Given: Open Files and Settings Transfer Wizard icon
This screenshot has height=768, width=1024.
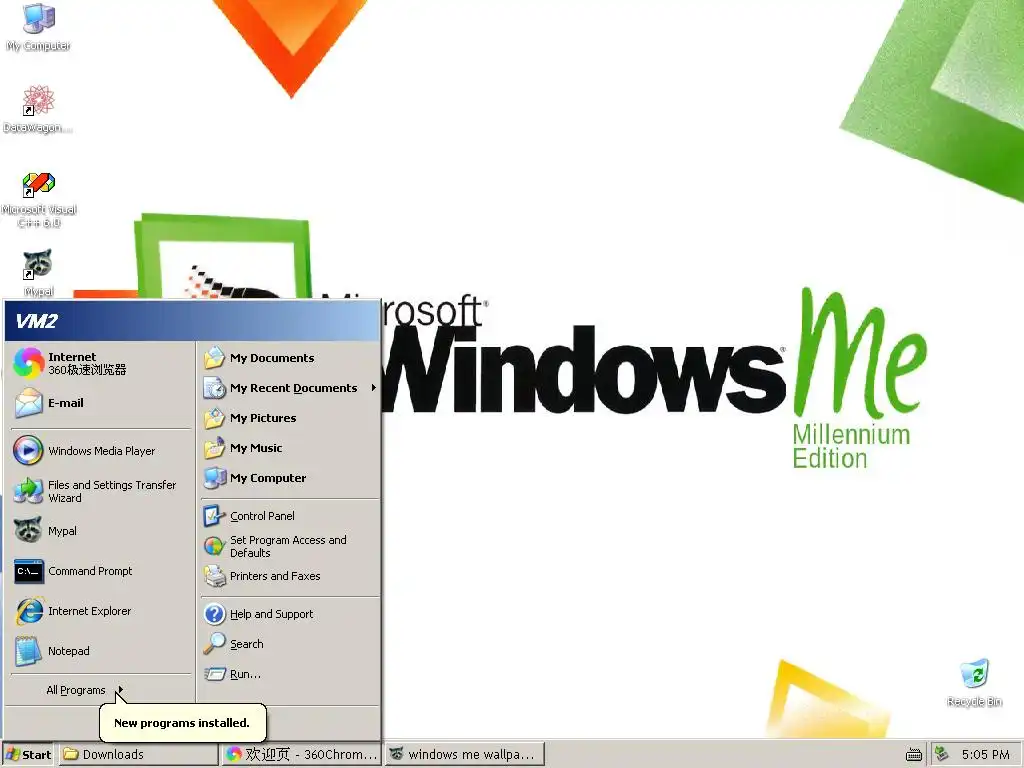Looking at the screenshot, I should point(28,491).
